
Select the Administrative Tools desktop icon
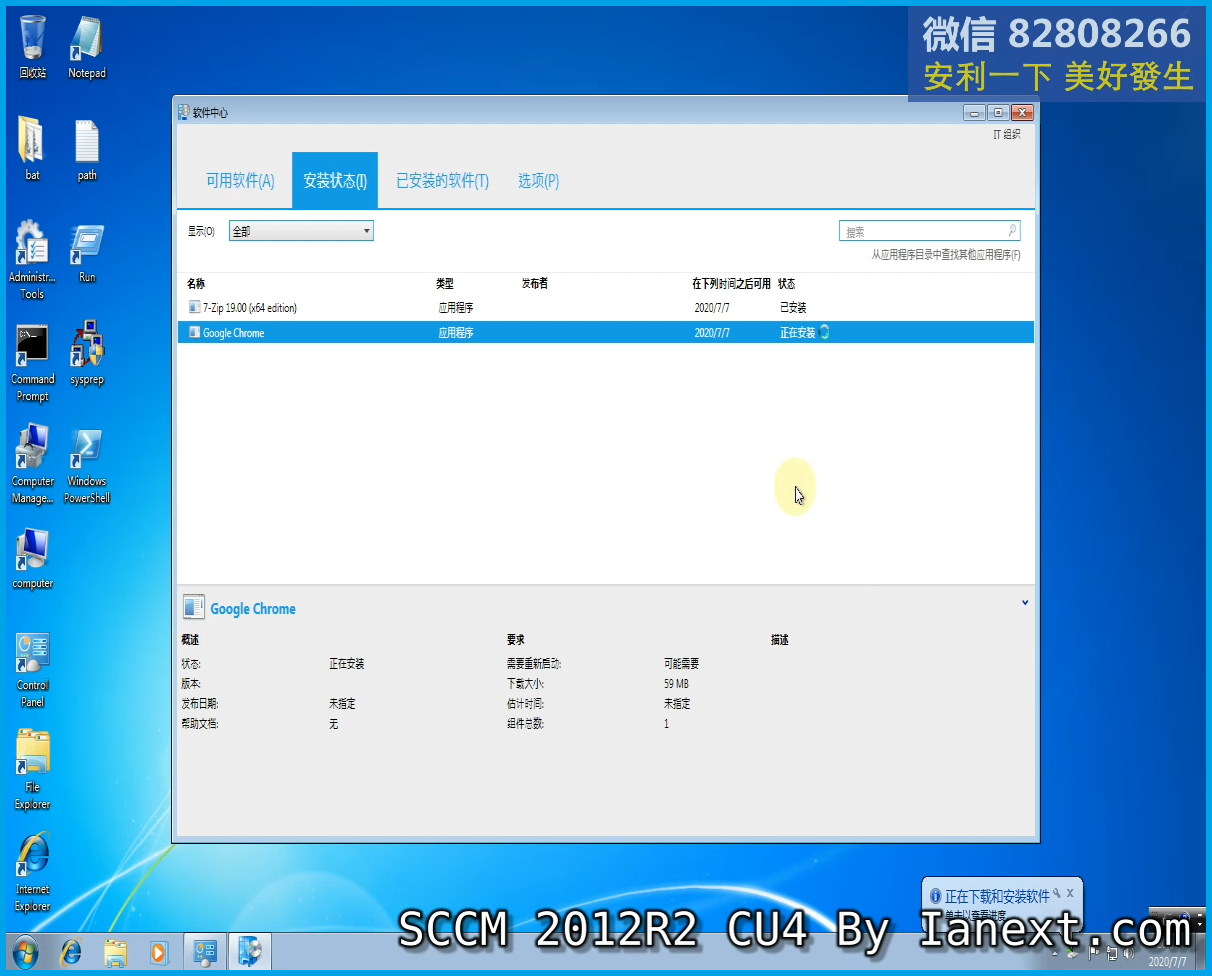32,260
